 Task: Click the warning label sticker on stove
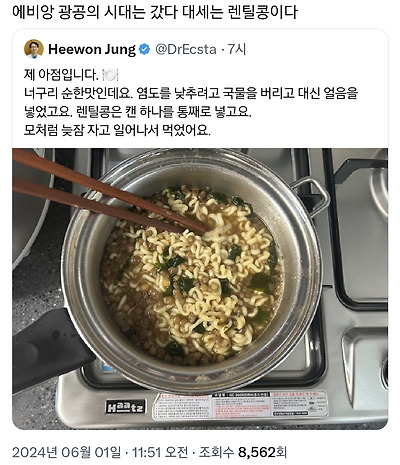pos(240,406)
